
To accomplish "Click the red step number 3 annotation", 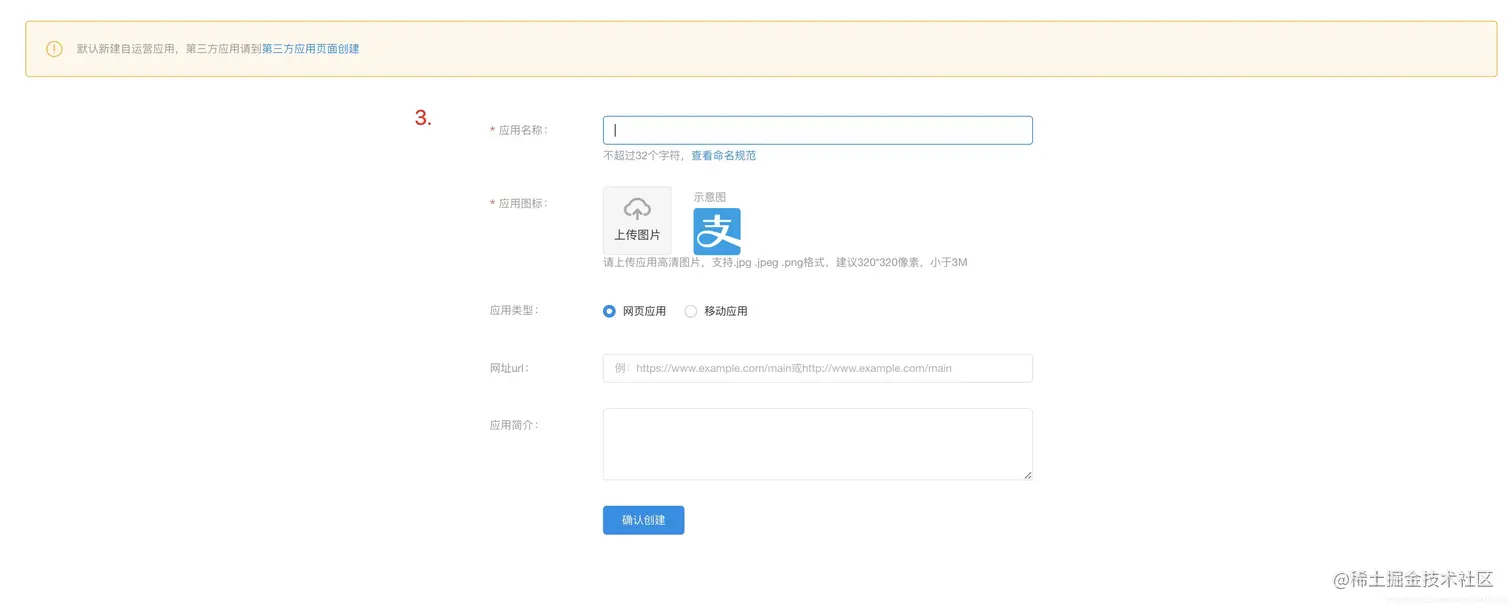I will [423, 117].
